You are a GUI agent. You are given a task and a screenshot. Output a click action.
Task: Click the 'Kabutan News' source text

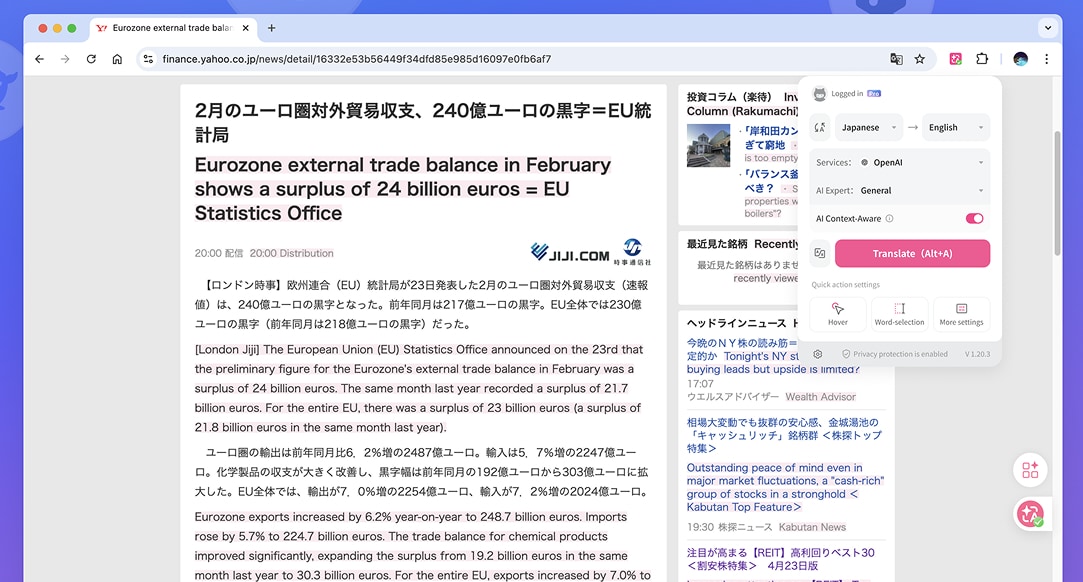coord(812,527)
